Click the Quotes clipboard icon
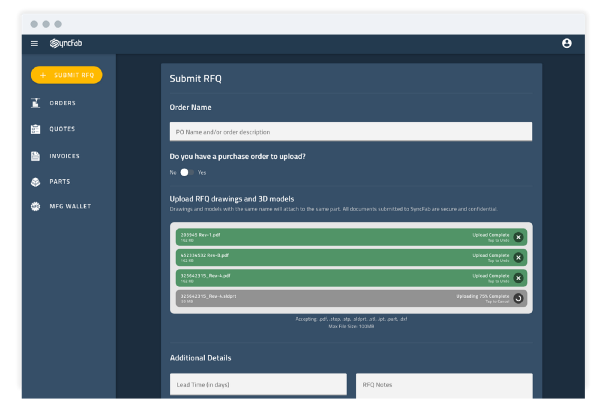The height and width of the screenshot is (411, 600). coord(36,129)
